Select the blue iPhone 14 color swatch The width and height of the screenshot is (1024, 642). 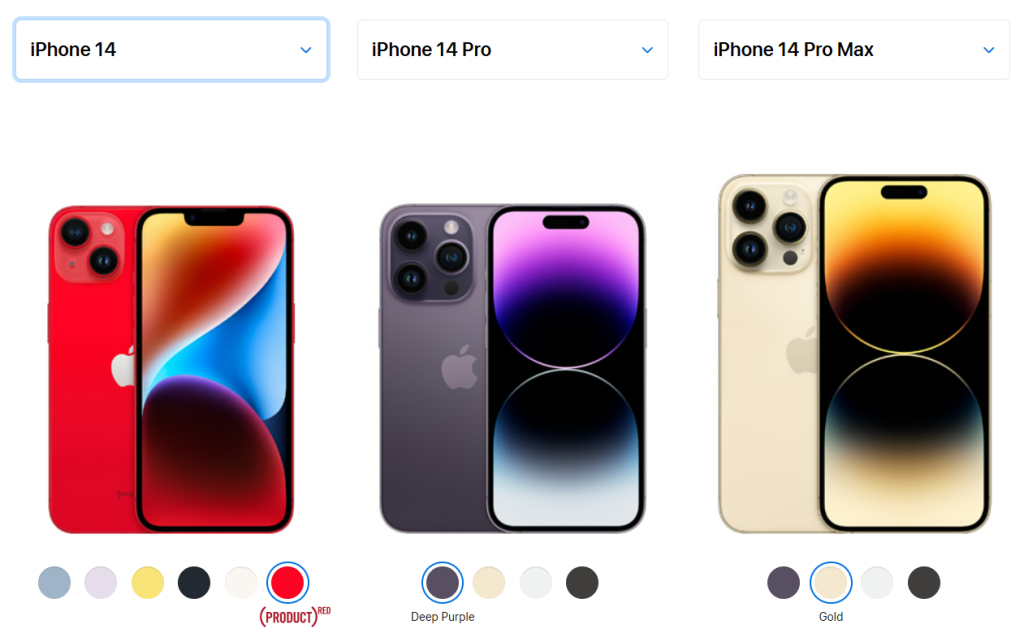[x=54, y=582]
